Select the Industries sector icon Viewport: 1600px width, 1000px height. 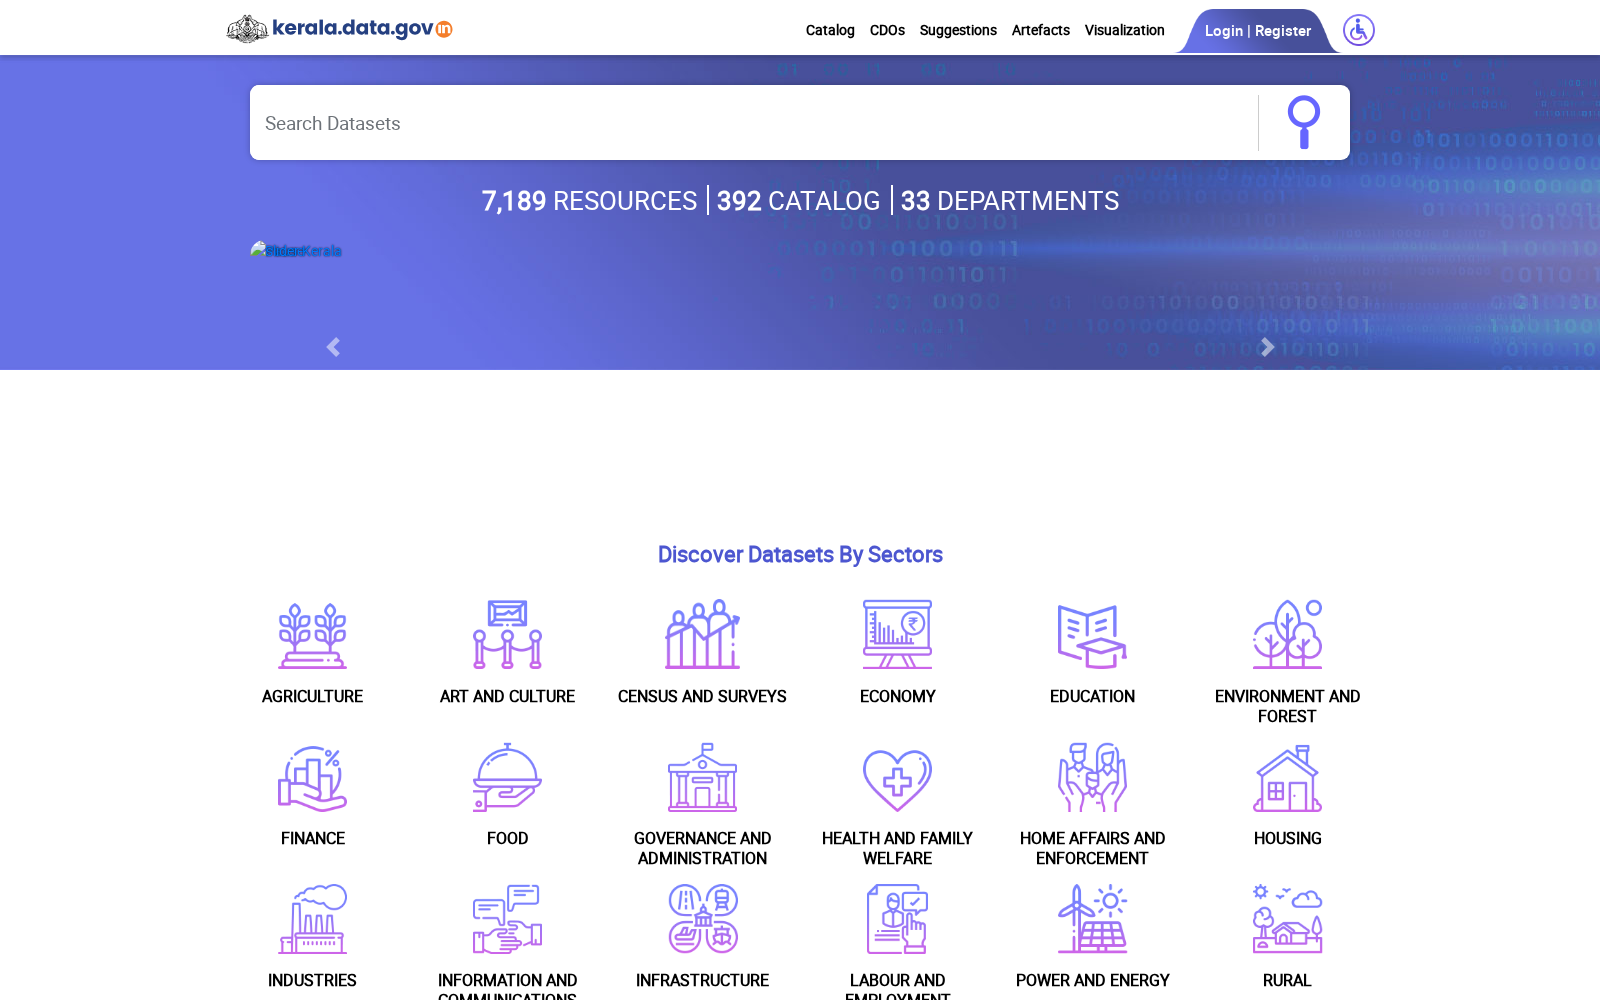point(312,918)
